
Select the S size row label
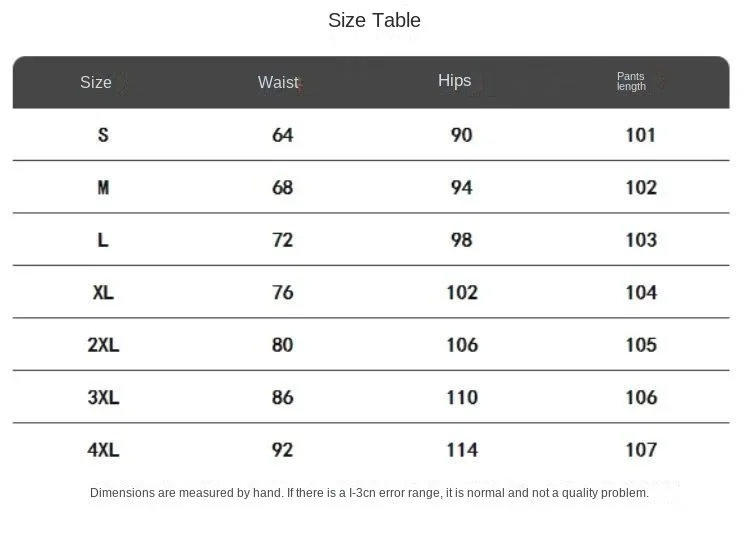pyautogui.click(x=103, y=135)
